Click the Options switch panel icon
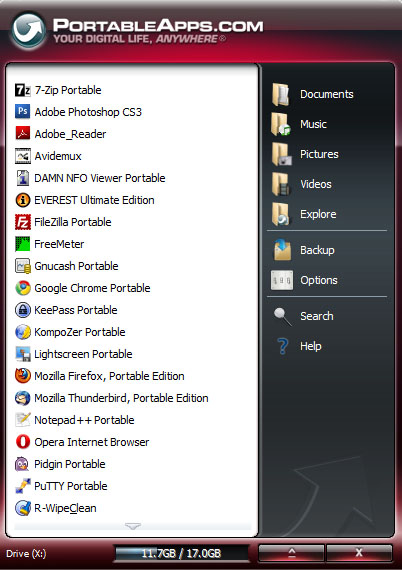 [282, 280]
